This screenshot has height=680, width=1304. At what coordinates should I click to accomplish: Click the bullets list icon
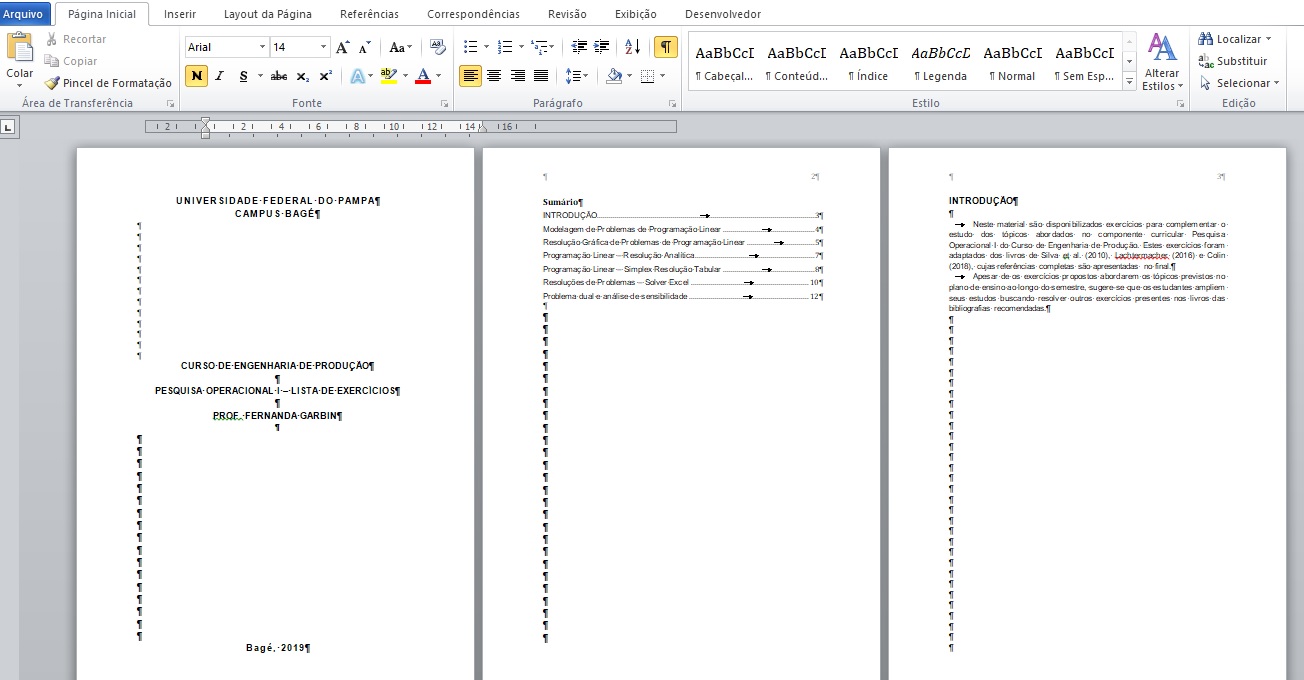[x=471, y=47]
